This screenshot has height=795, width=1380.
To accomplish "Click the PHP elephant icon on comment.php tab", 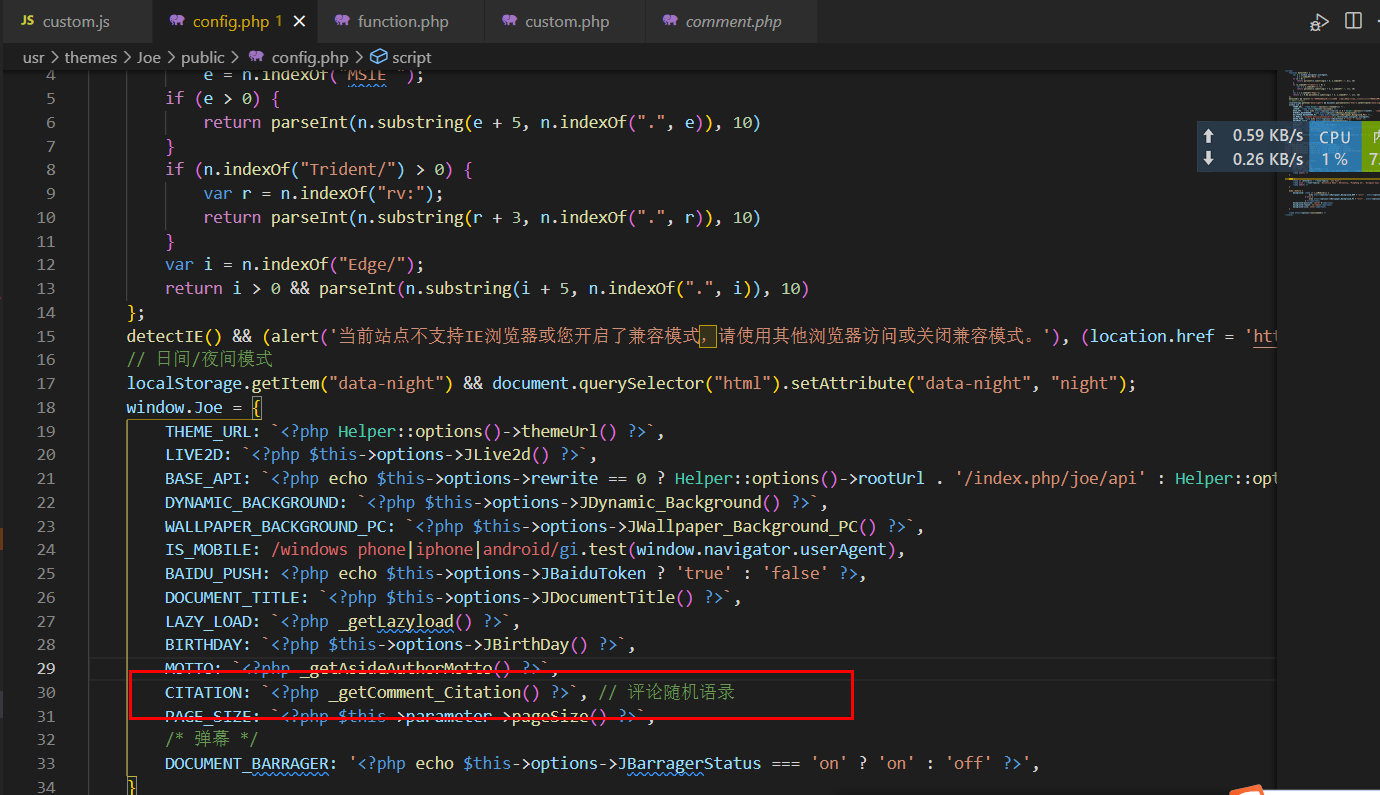I will [670, 21].
